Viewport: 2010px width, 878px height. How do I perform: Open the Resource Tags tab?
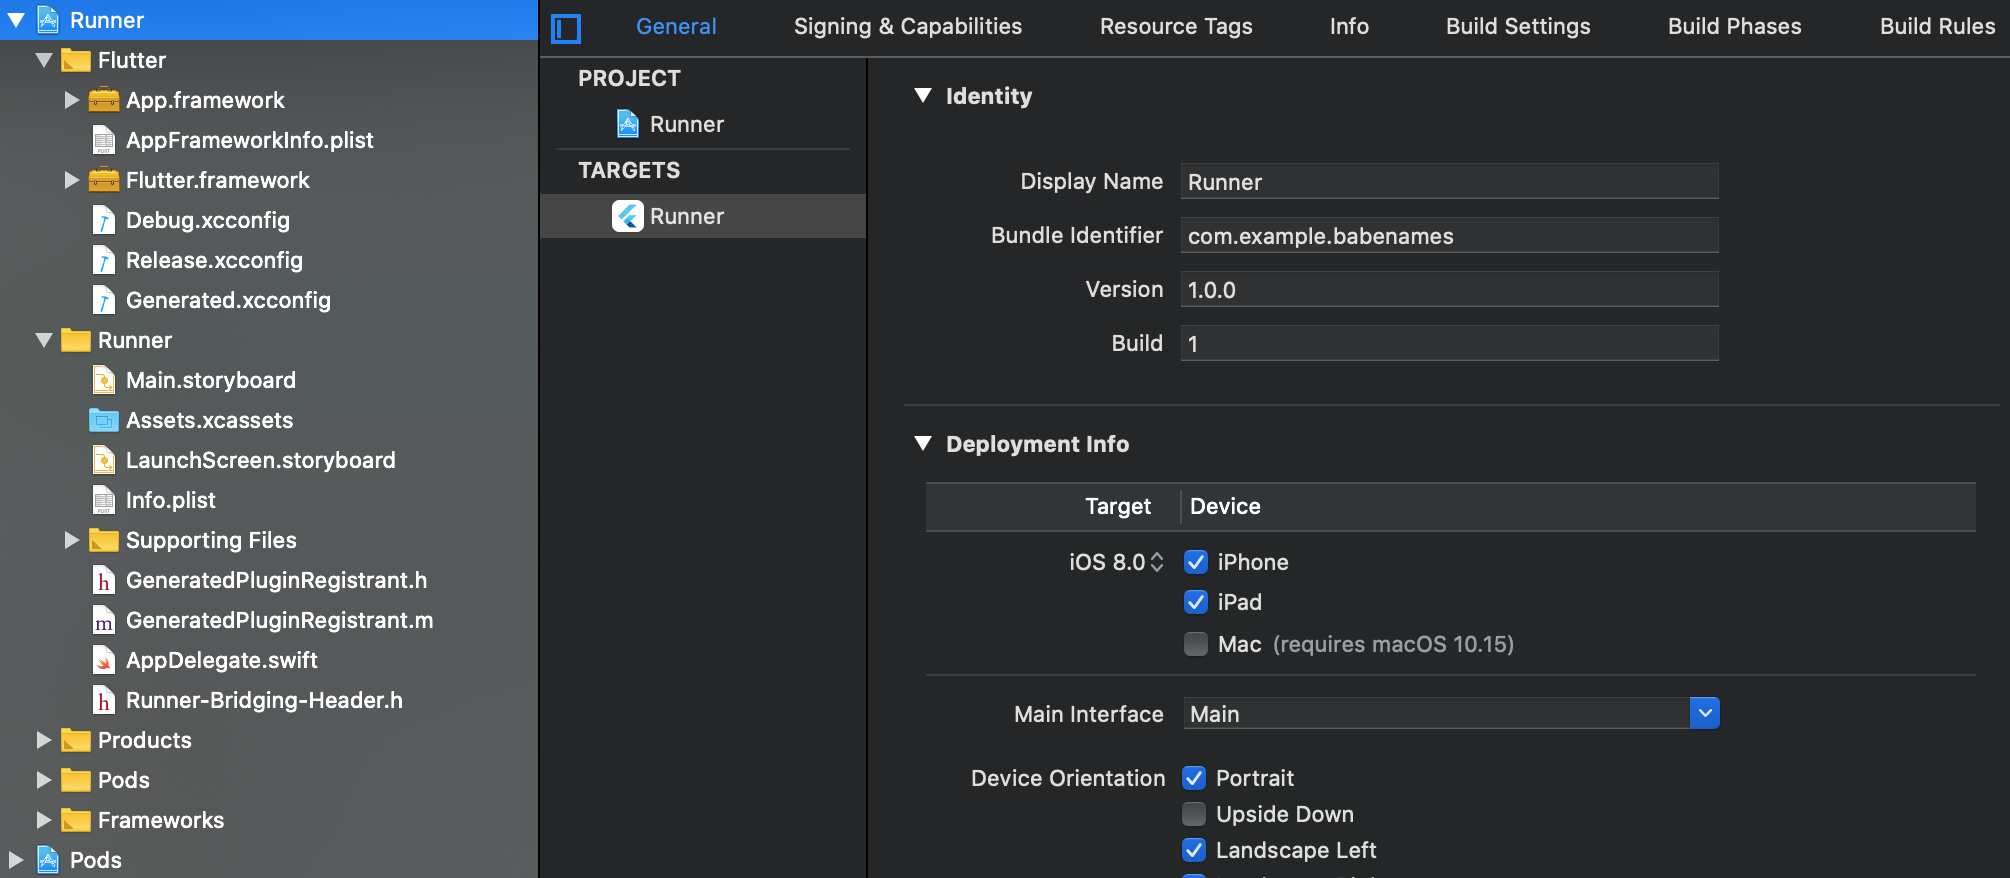pos(1176,27)
